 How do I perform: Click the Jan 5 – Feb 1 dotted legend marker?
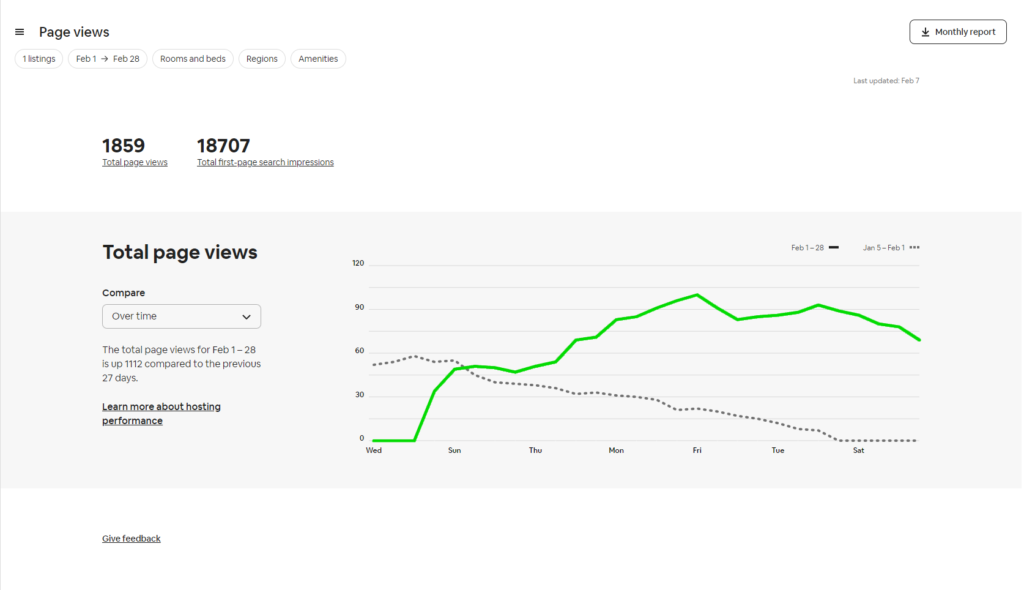coord(914,247)
